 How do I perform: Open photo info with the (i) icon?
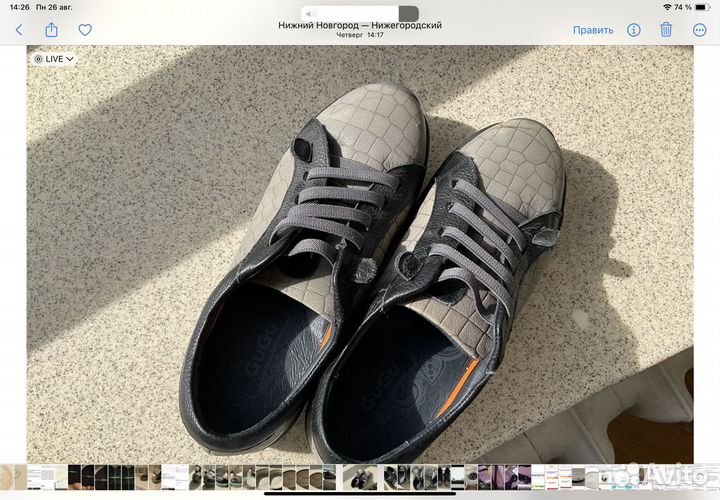[635, 30]
